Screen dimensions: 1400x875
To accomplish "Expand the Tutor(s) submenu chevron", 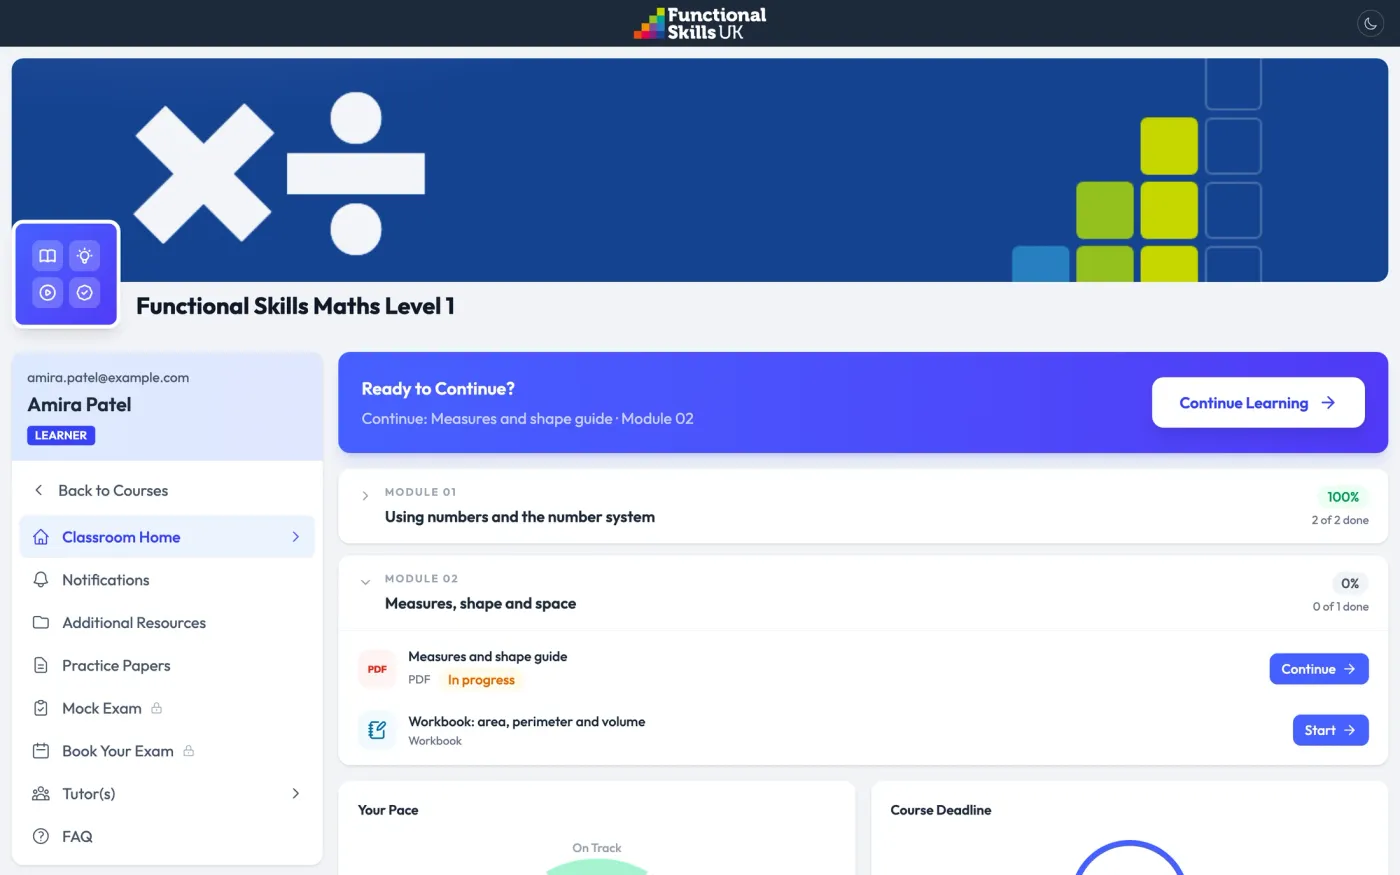I will [x=296, y=794].
